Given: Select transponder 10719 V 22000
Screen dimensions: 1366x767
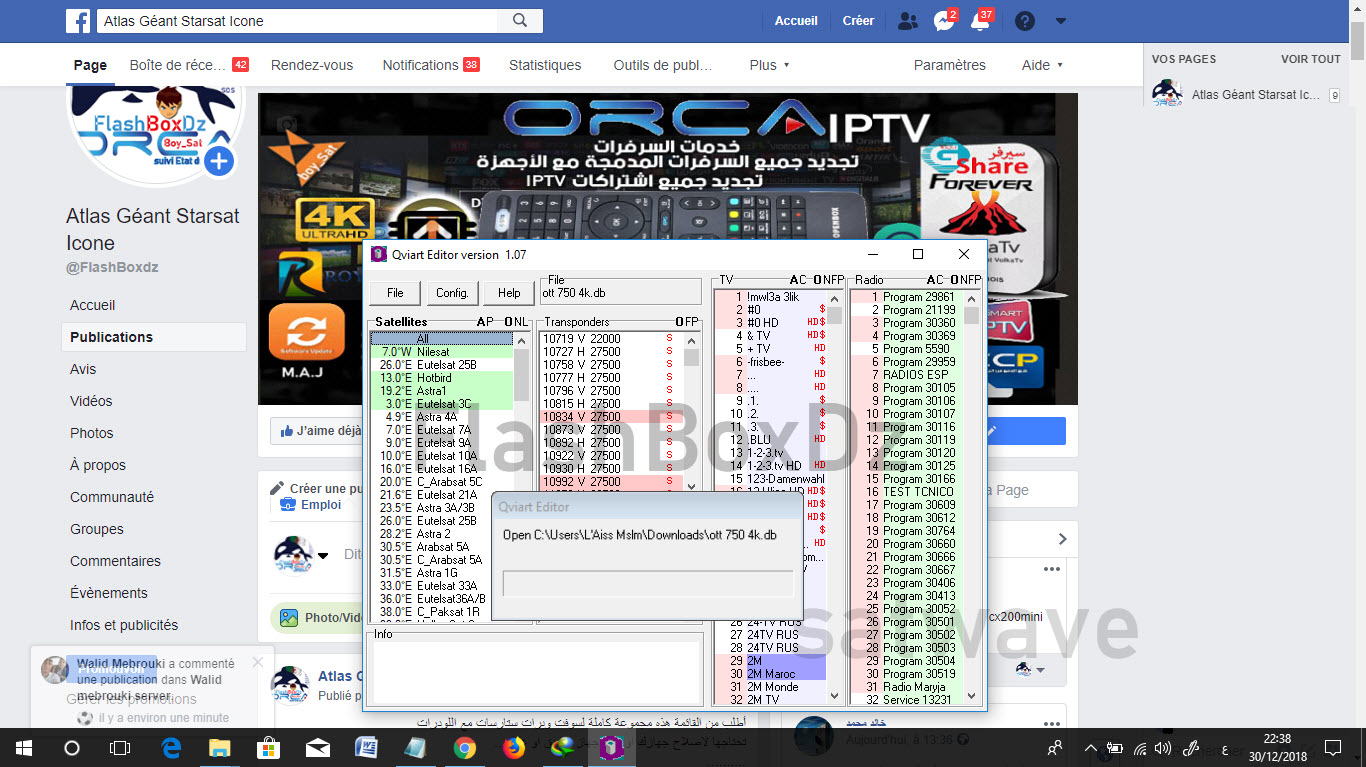Looking at the screenshot, I should coord(612,339).
